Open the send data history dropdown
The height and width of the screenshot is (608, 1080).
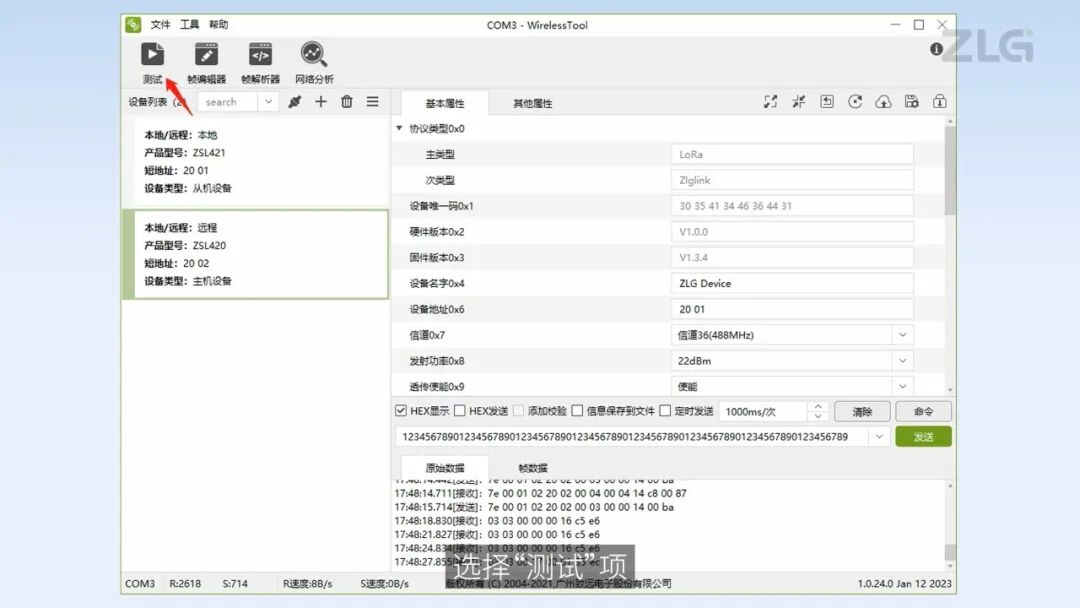tap(879, 437)
